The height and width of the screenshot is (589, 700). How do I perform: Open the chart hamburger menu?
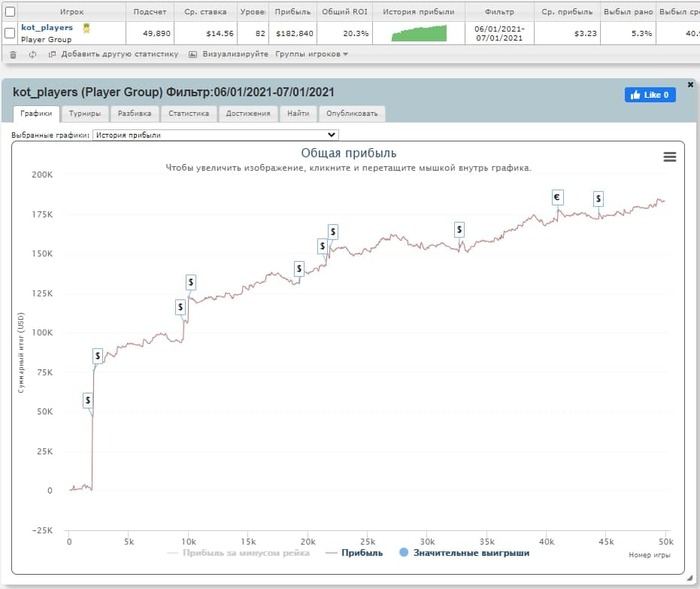coord(669,157)
